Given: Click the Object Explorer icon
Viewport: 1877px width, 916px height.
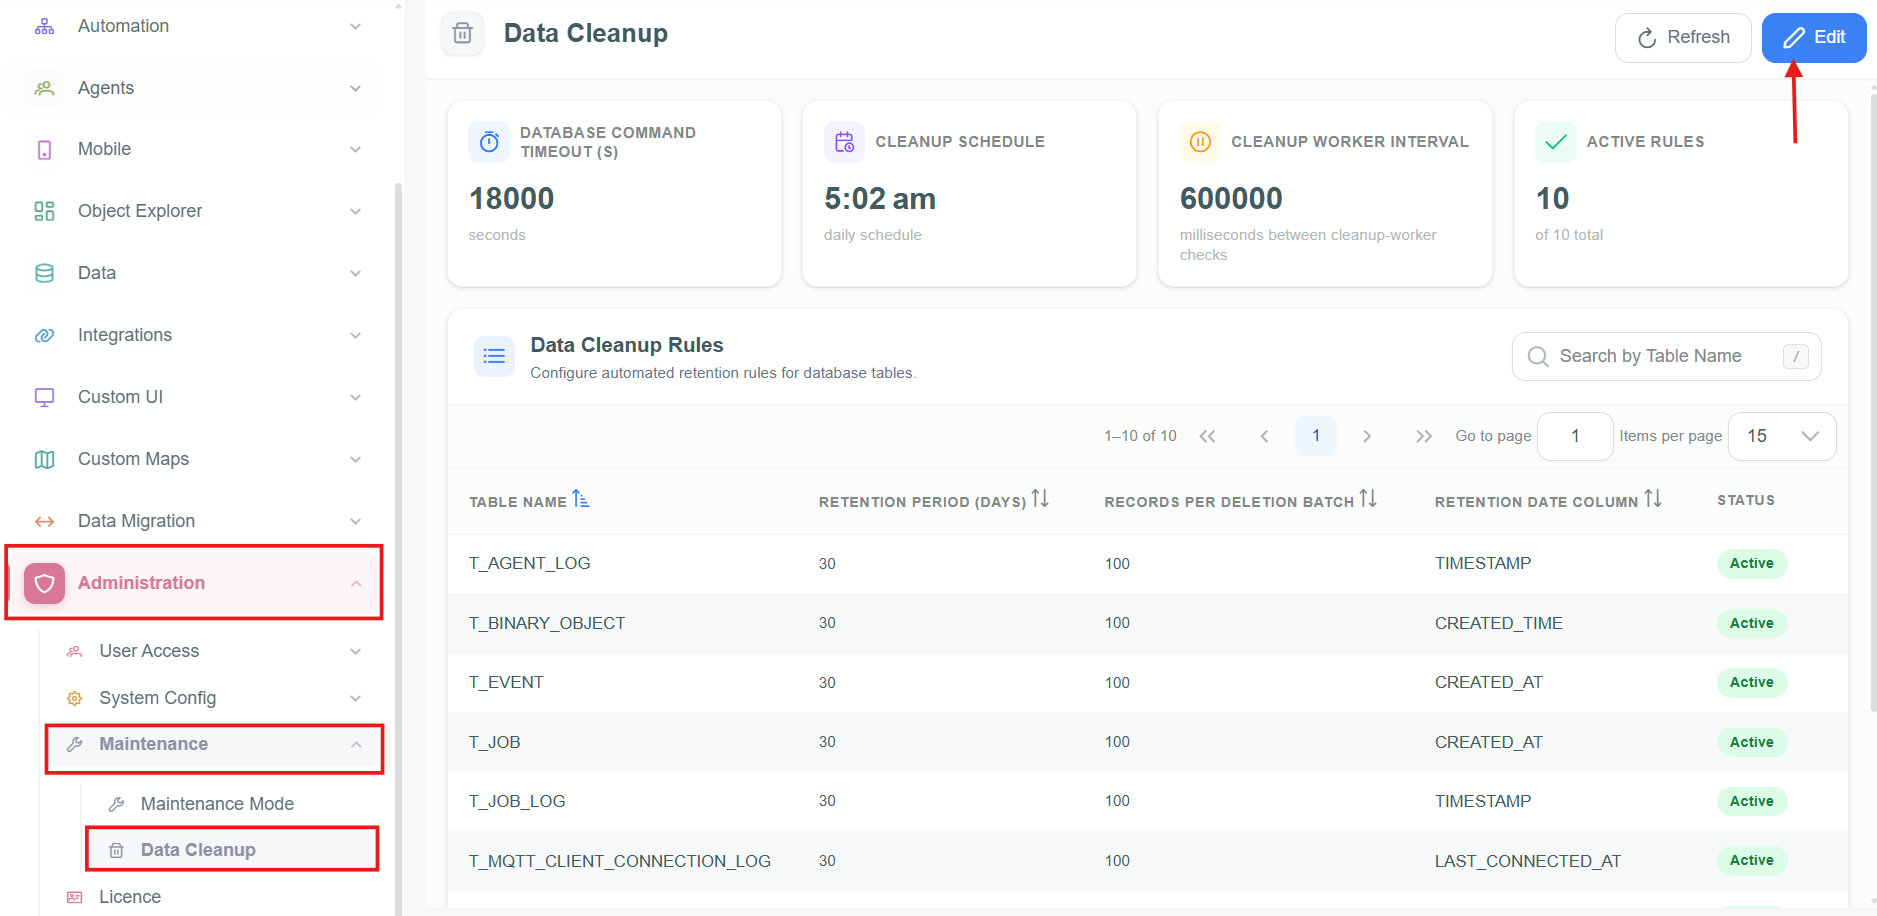Looking at the screenshot, I should (x=44, y=211).
